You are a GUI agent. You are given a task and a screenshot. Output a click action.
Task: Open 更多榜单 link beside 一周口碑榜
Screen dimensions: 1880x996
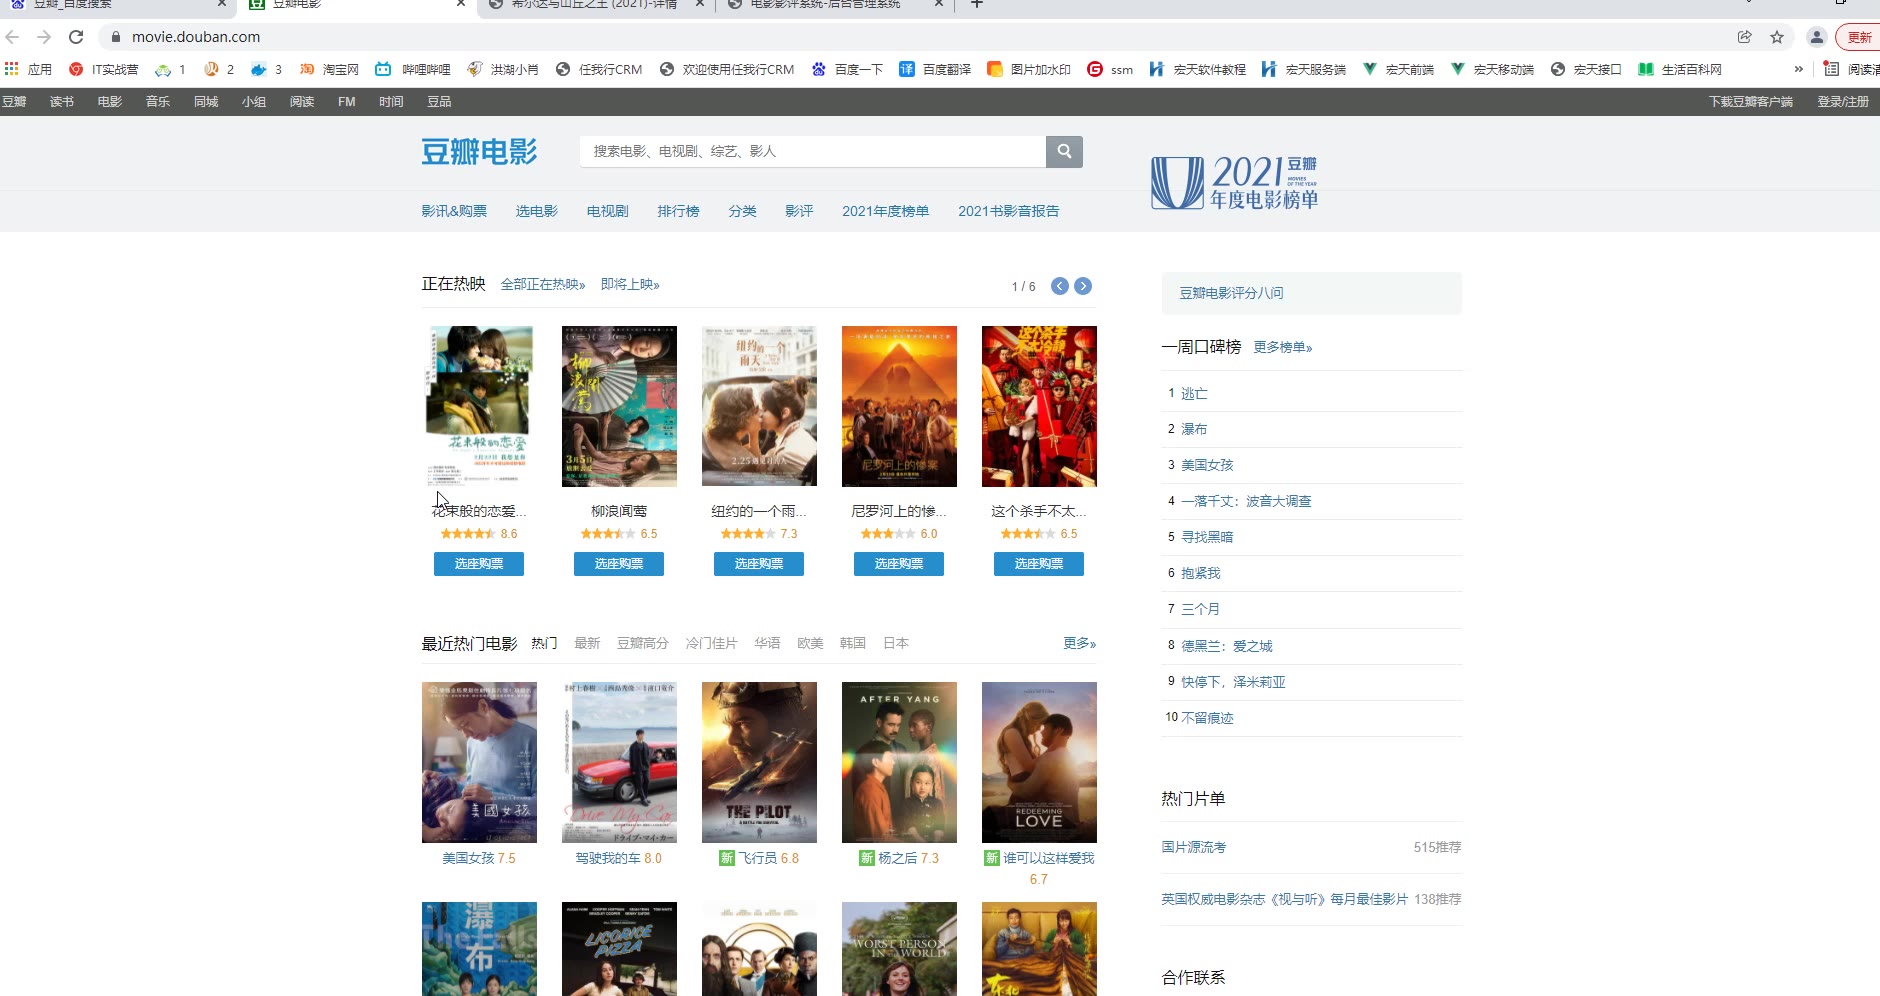(x=1283, y=348)
